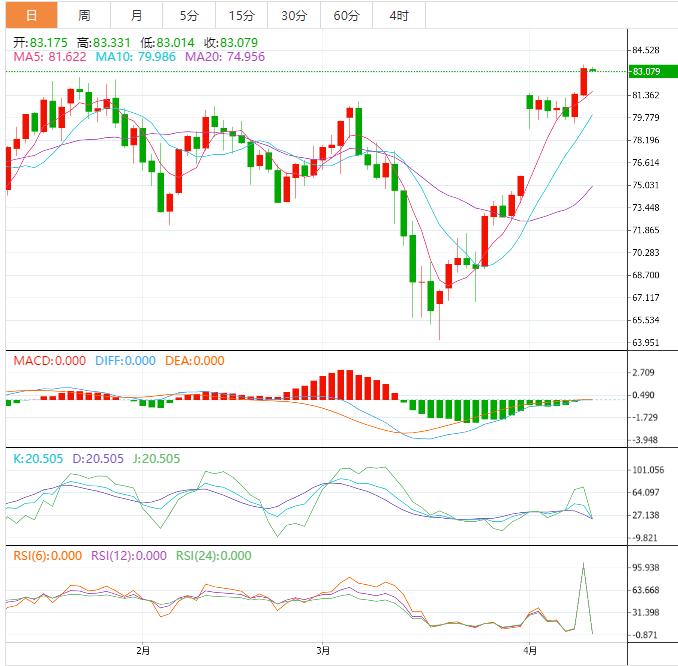Switch to the 周 weekly tab
The height and width of the screenshot is (666, 678).
pos(84,15)
